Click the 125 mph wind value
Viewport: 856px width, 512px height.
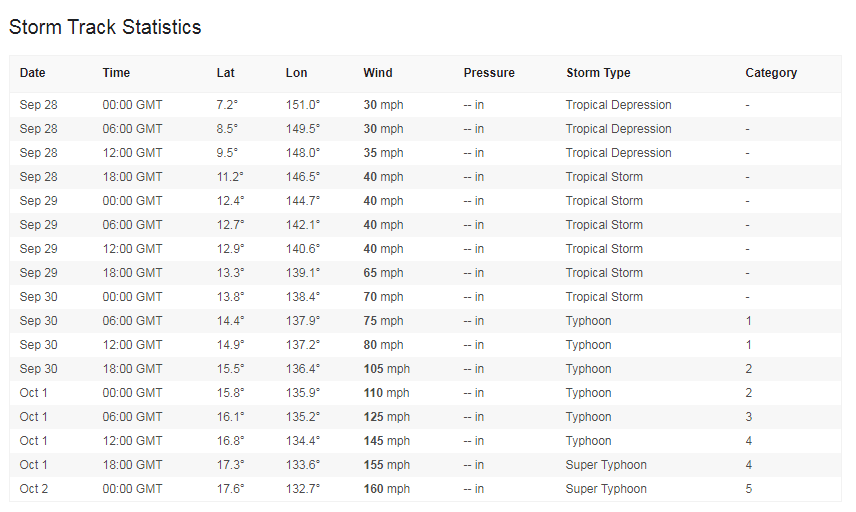tap(386, 417)
